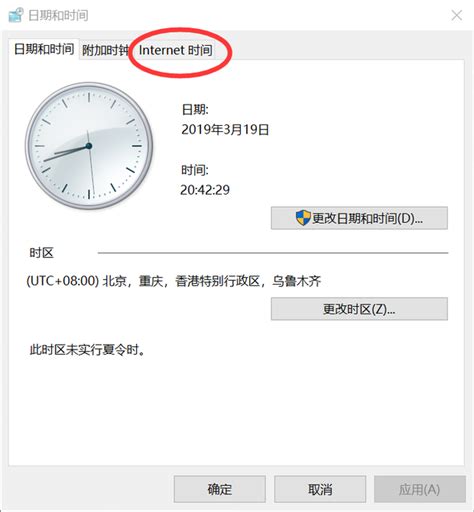
Task: Confirm with the 确定 button
Action: point(220,489)
